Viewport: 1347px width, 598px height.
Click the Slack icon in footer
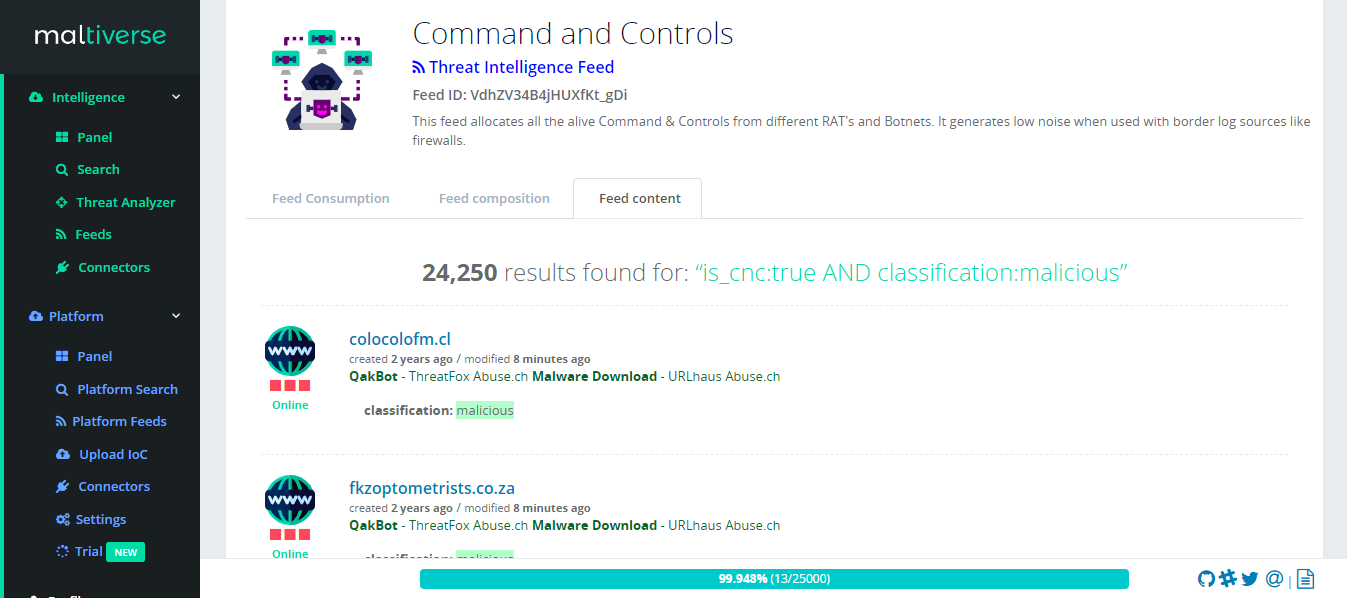coord(1228,578)
